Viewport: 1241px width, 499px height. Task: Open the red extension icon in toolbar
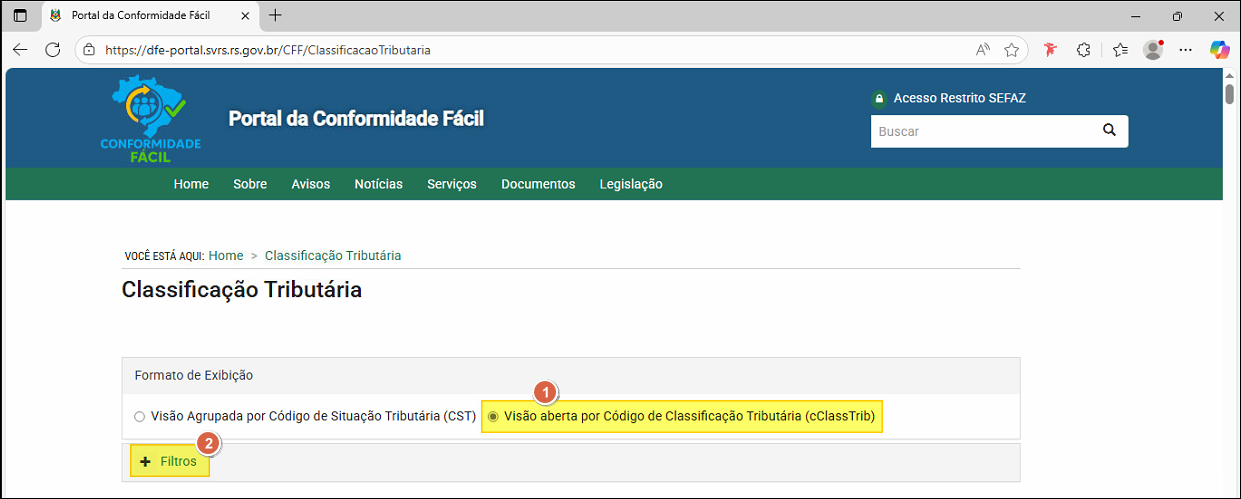click(1050, 49)
